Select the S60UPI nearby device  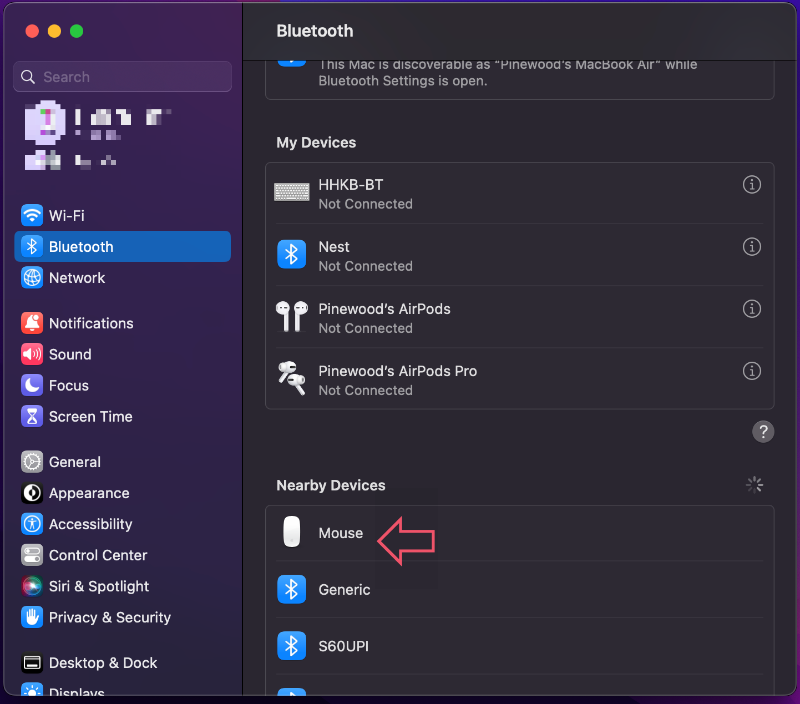coord(519,646)
